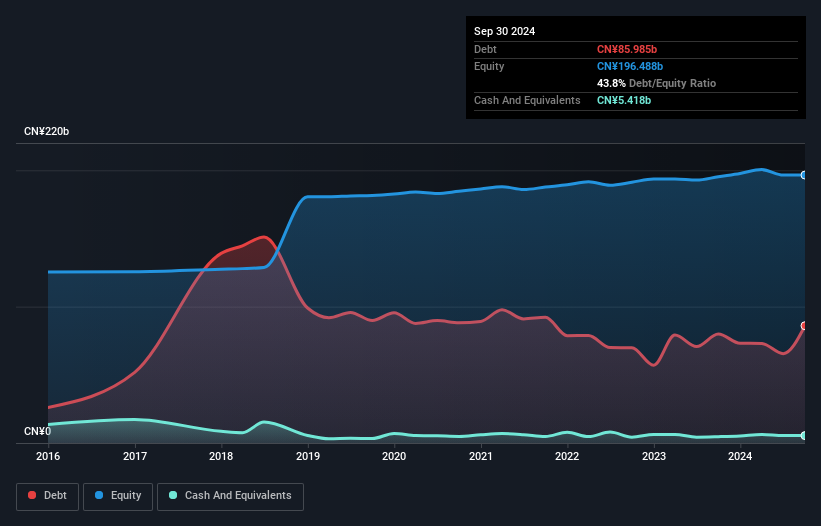Click the blue Equity endpoint marker
821x526 pixels.
click(x=804, y=175)
